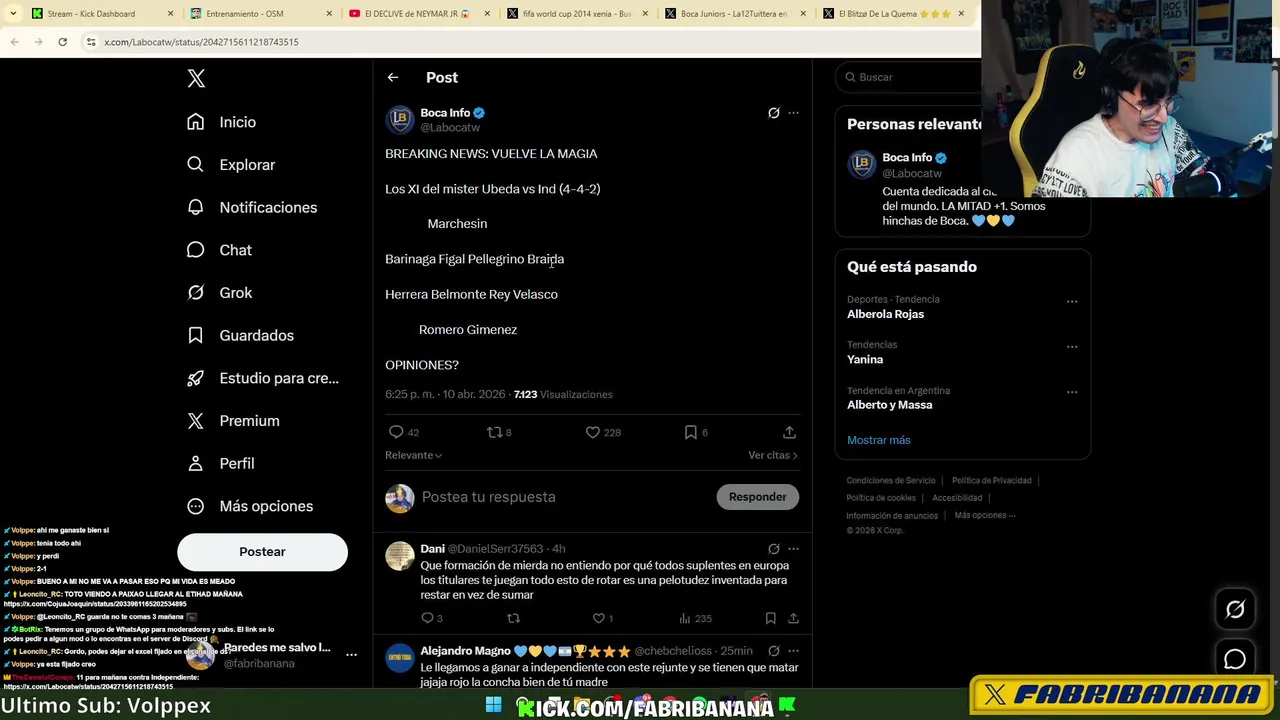Open Estudio para creadores item
The width and height of the screenshot is (1280, 720).
click(263, 378)
